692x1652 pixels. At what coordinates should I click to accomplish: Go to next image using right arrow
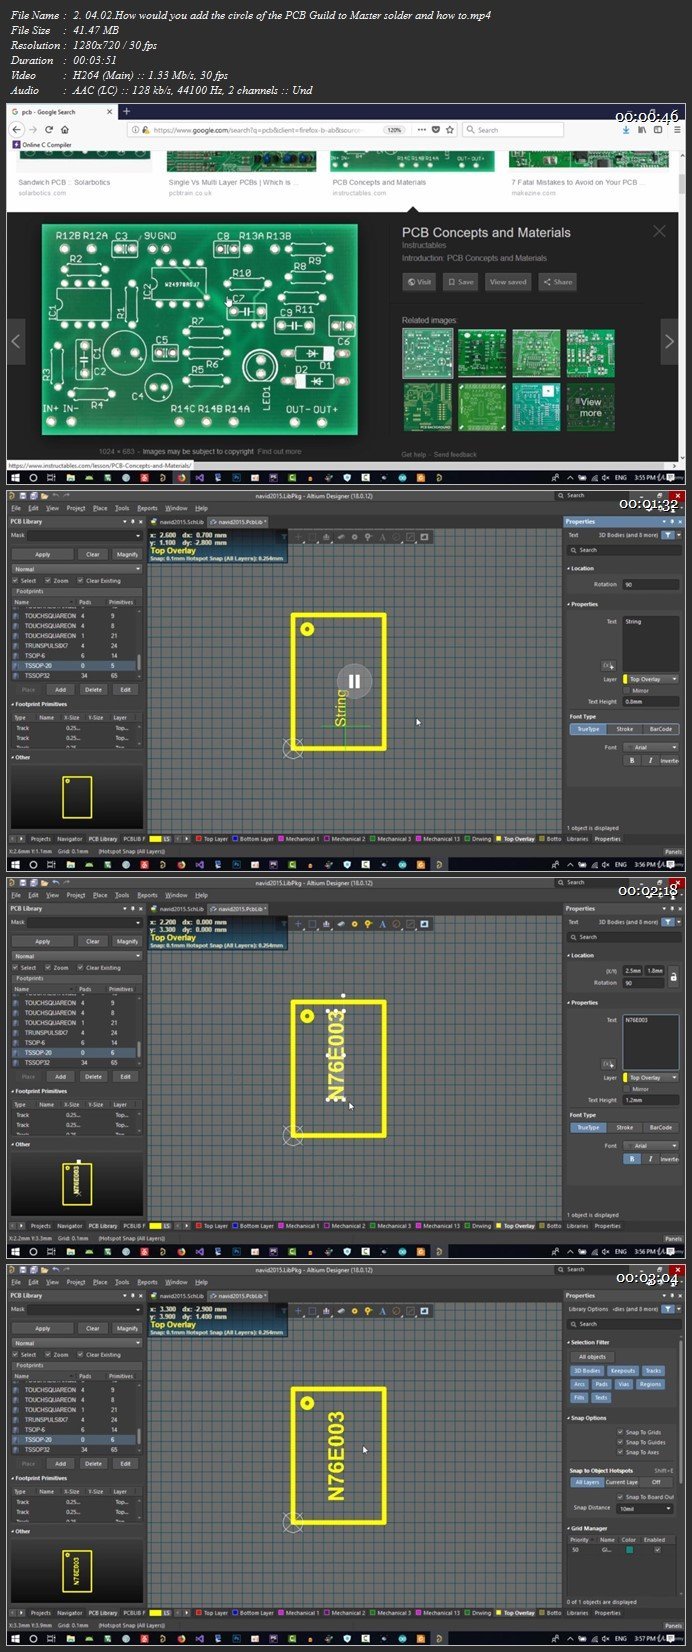[669, 341]
